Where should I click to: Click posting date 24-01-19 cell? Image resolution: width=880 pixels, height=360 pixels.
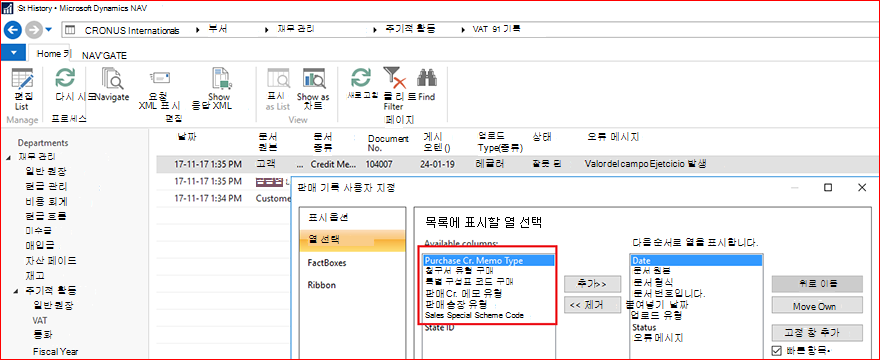click(437, 165)
